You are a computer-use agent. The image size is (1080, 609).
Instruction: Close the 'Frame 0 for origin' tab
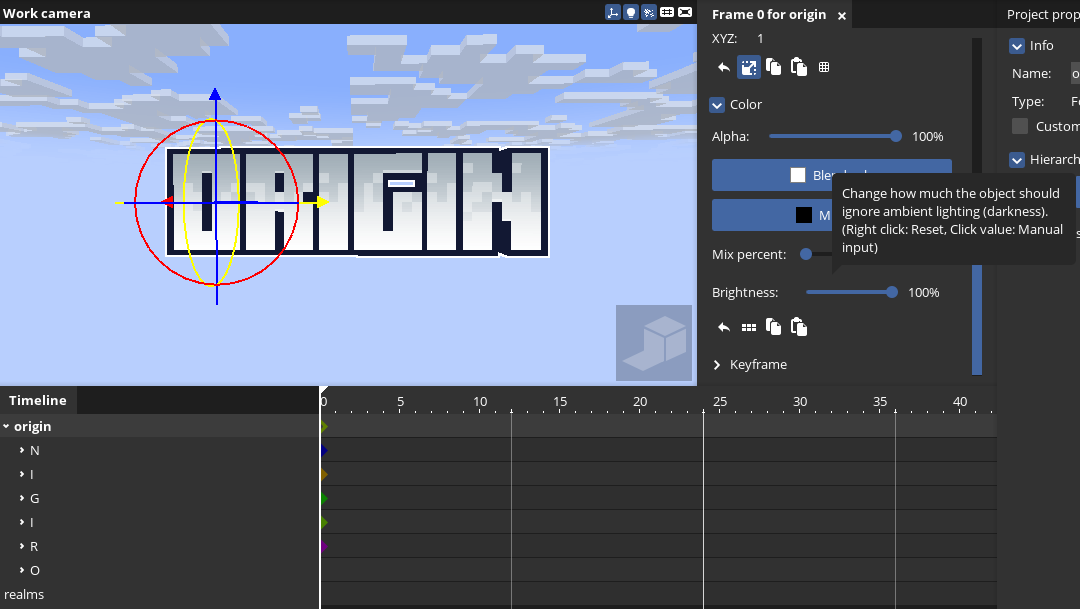[842, 15]
